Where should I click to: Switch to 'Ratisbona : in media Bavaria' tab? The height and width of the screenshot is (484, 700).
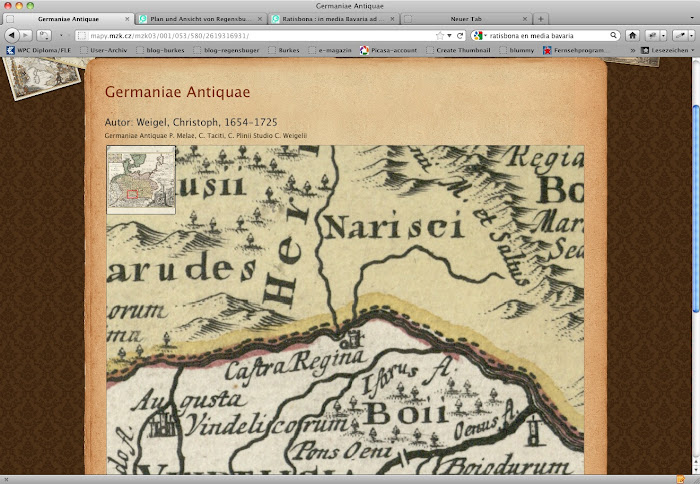click(x=333, y=19)
